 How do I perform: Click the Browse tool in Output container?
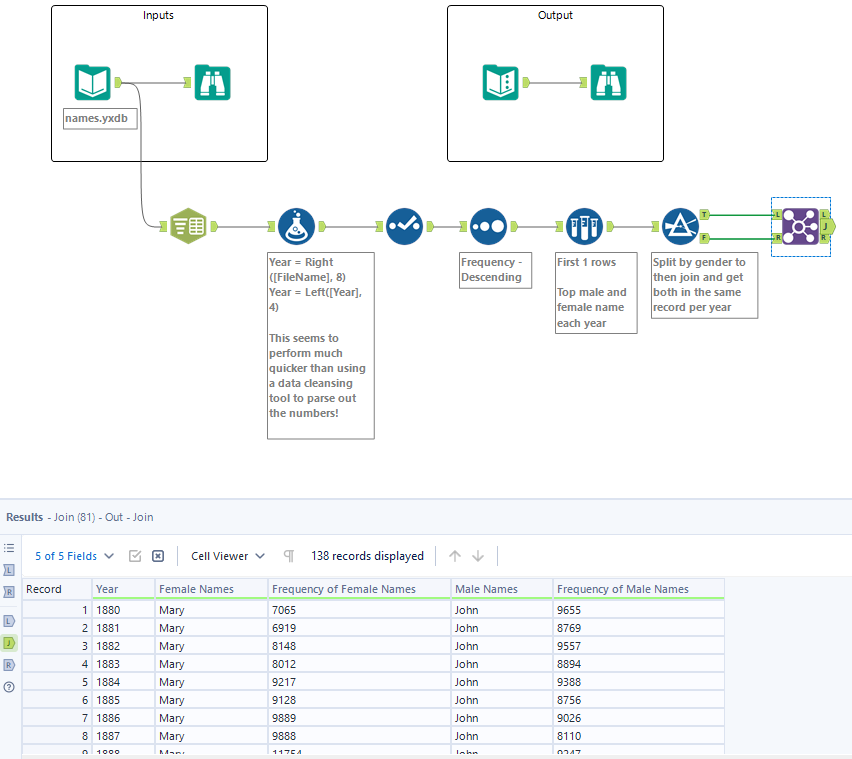pos(609,83)
